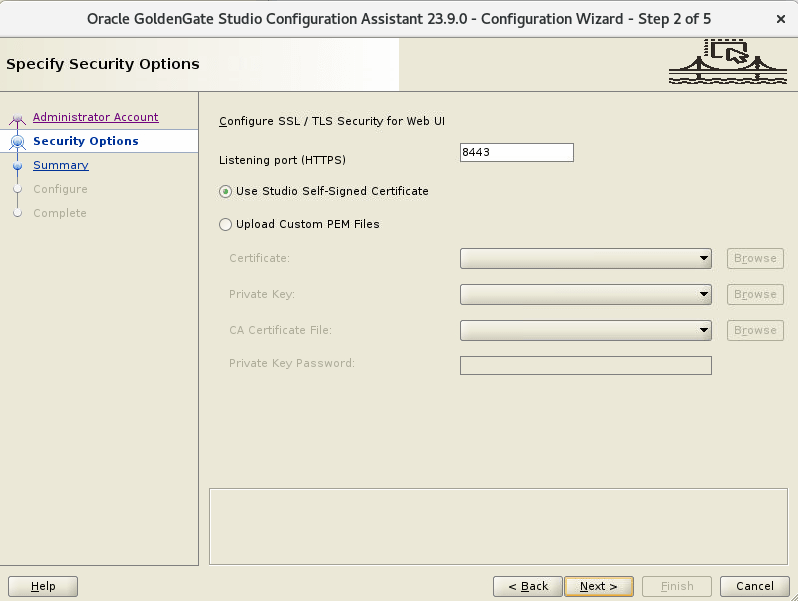Click the Summary step bullet icon
Viewport: 798px width, 601px height.
click(17, 166)
